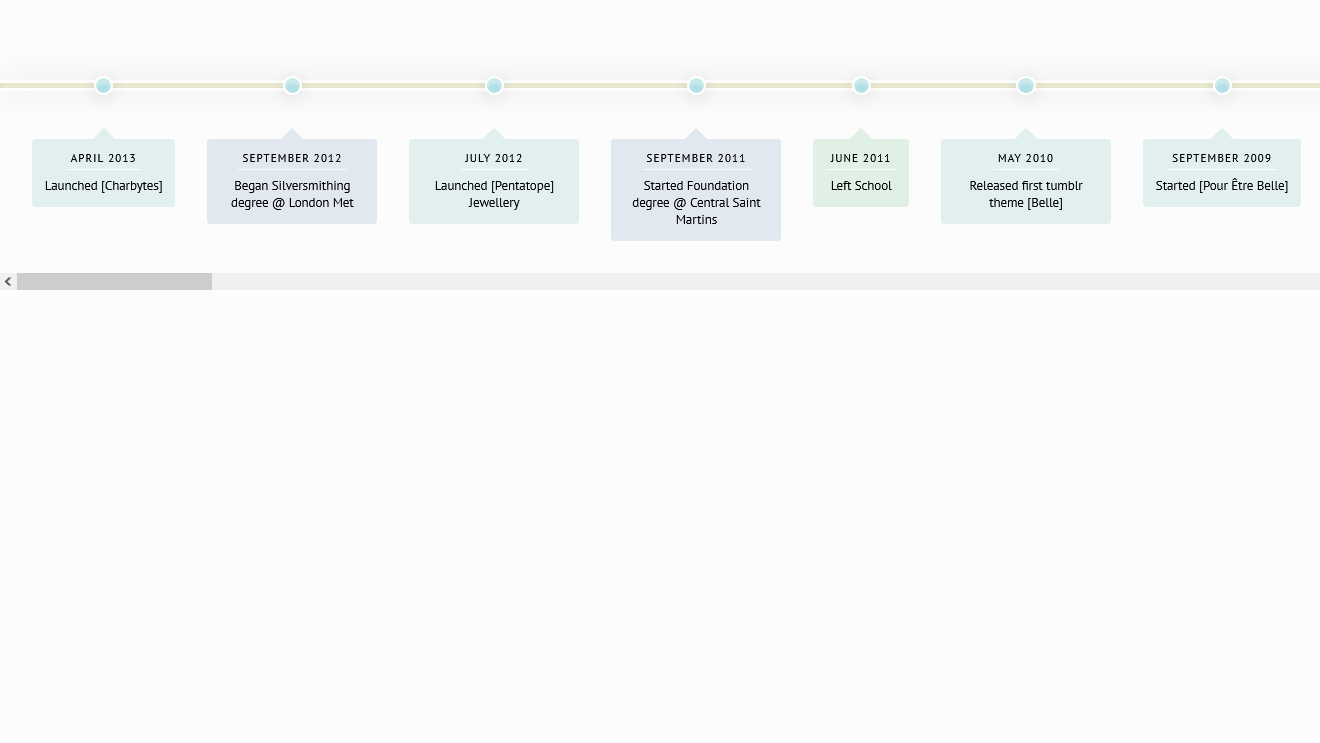
Task: Open the Started [Pour Être Belle] card
Action: pos(1222,173)
